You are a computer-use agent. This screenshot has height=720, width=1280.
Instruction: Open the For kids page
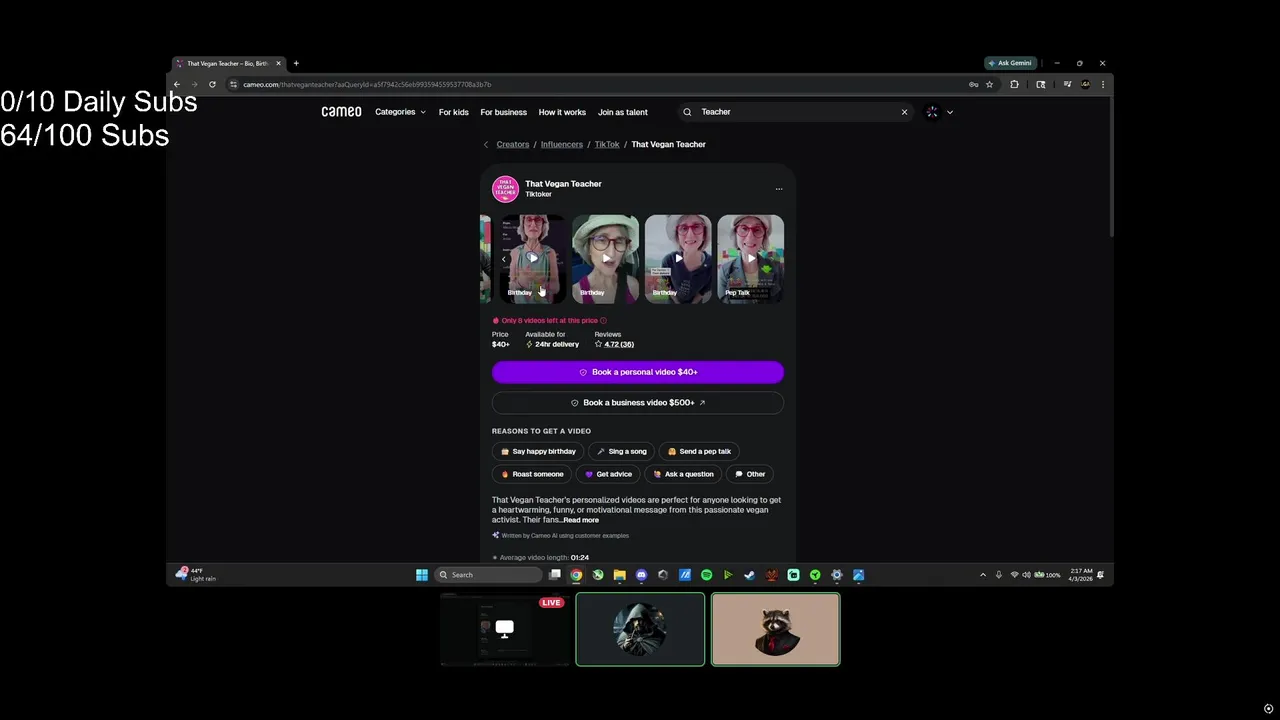click(x=453, y=112)
